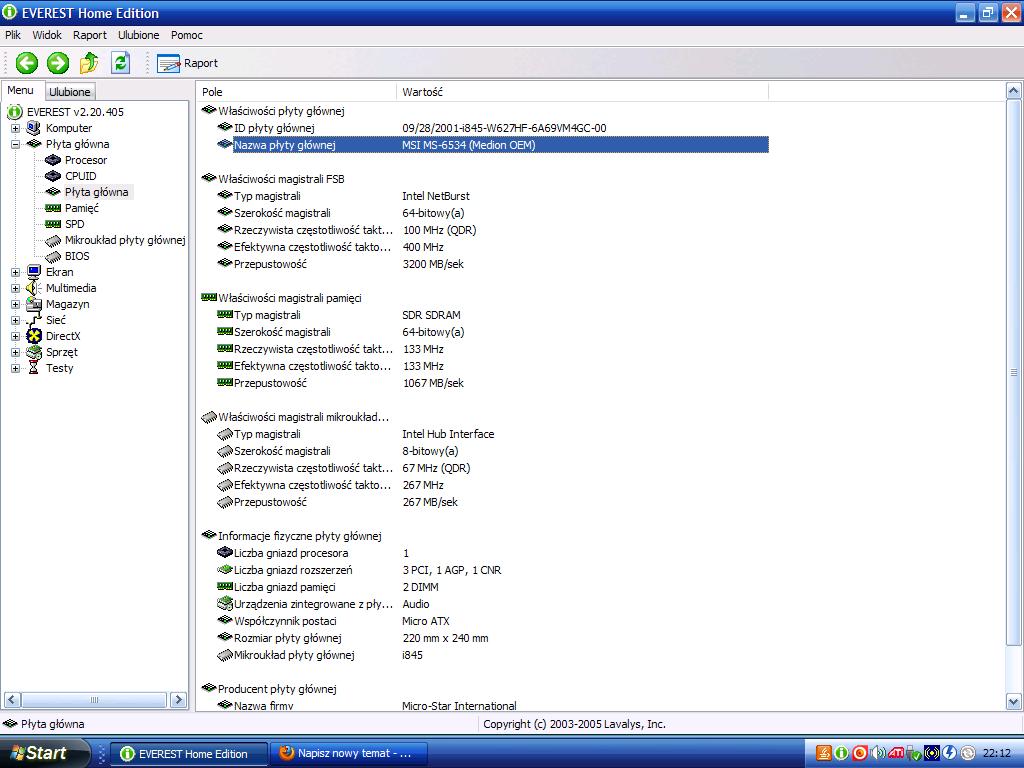Click the Sprzęt hardware icon

click(33, 352)
